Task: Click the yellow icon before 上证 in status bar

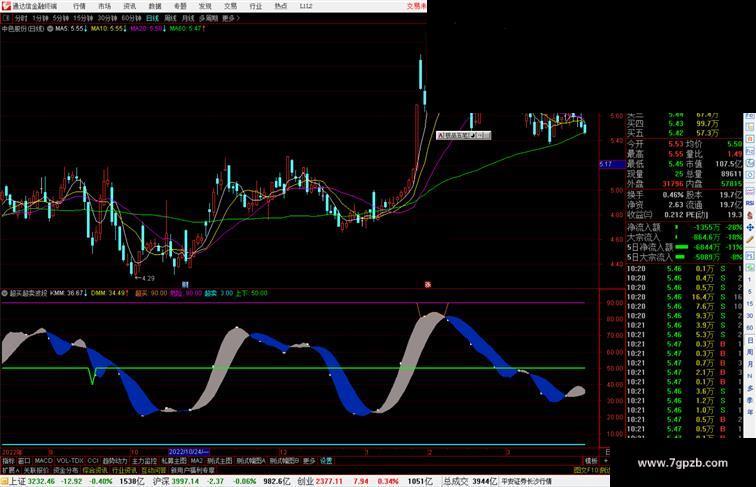Action: [4, 481]
